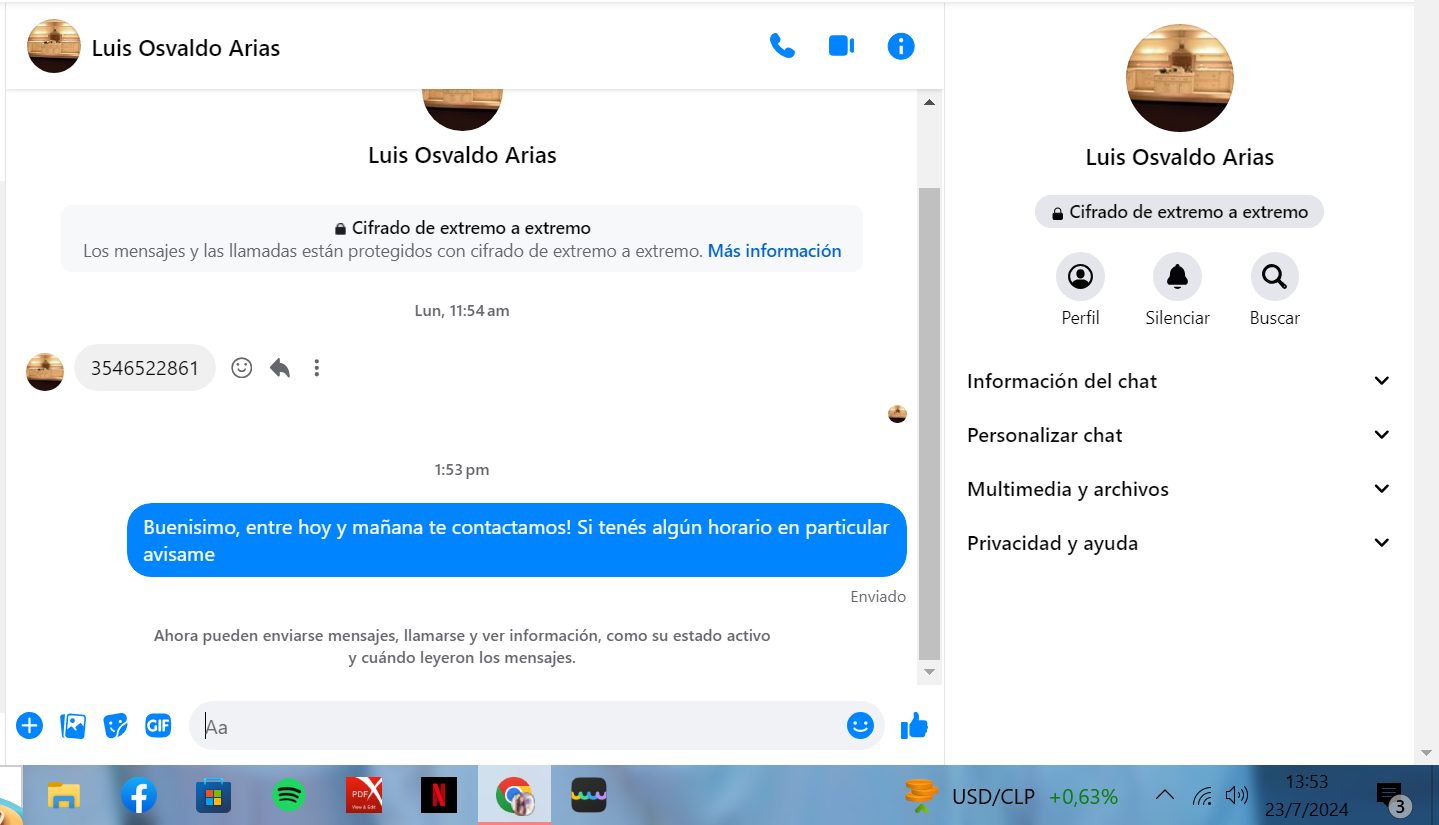Open the Más información link
This screenshot has width=1439, height=825.
(x=774, y=251)
